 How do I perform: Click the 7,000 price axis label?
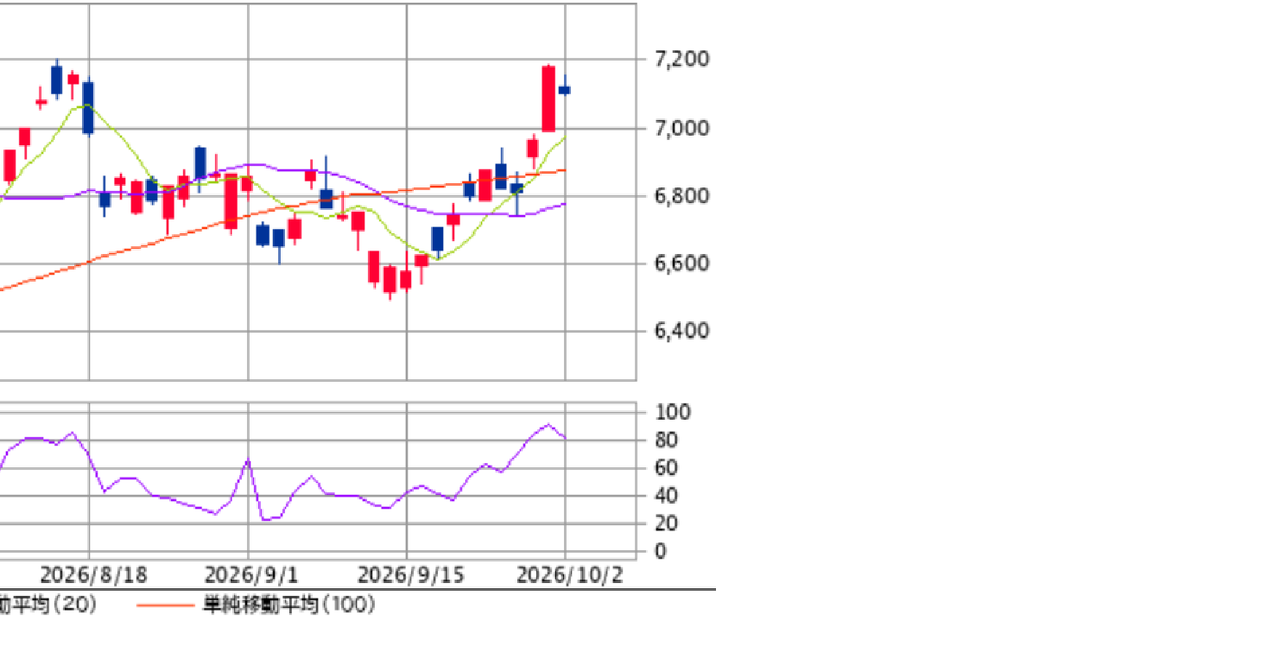coord(682,128)
